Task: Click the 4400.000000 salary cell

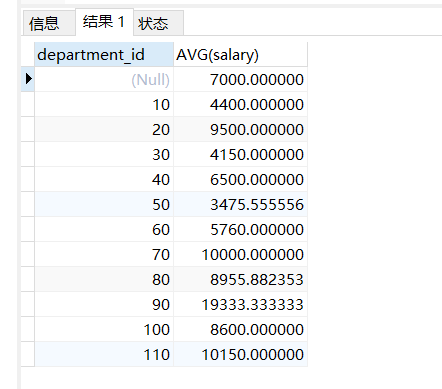Action: [x=240, y=104]
